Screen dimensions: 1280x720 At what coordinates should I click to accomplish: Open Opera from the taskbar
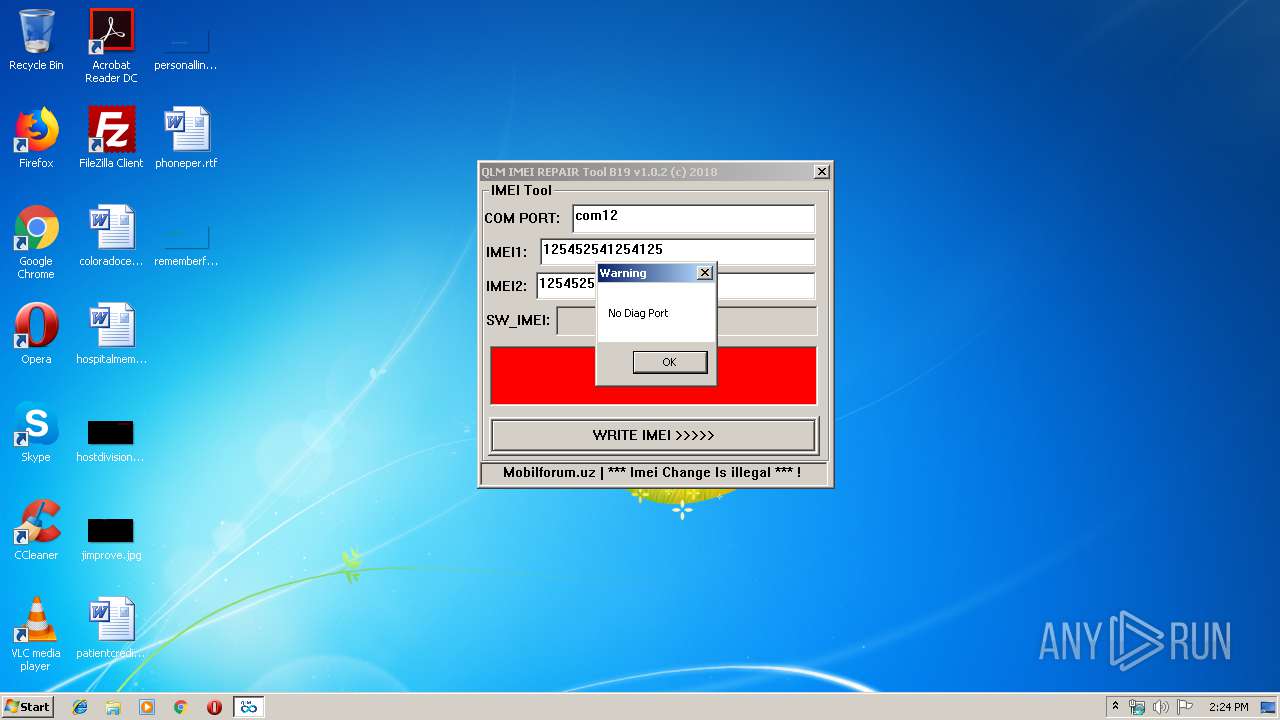(214, 707)
